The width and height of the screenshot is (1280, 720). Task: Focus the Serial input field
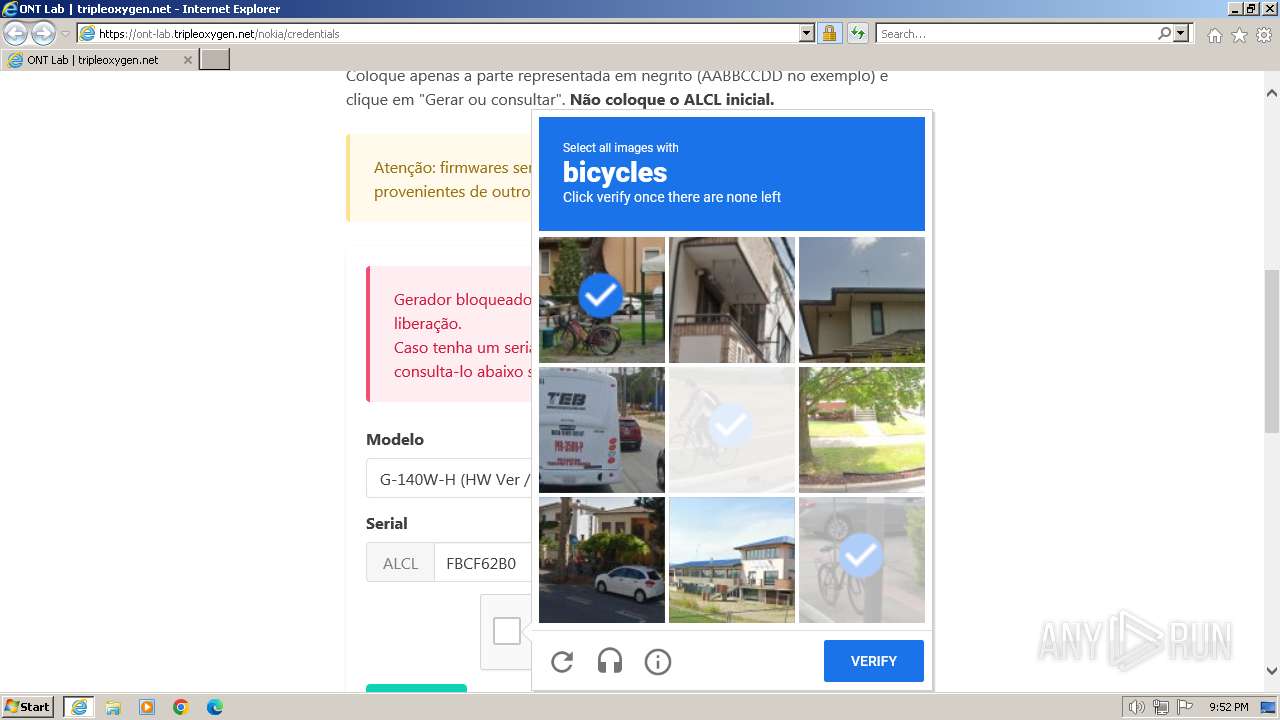483,563
